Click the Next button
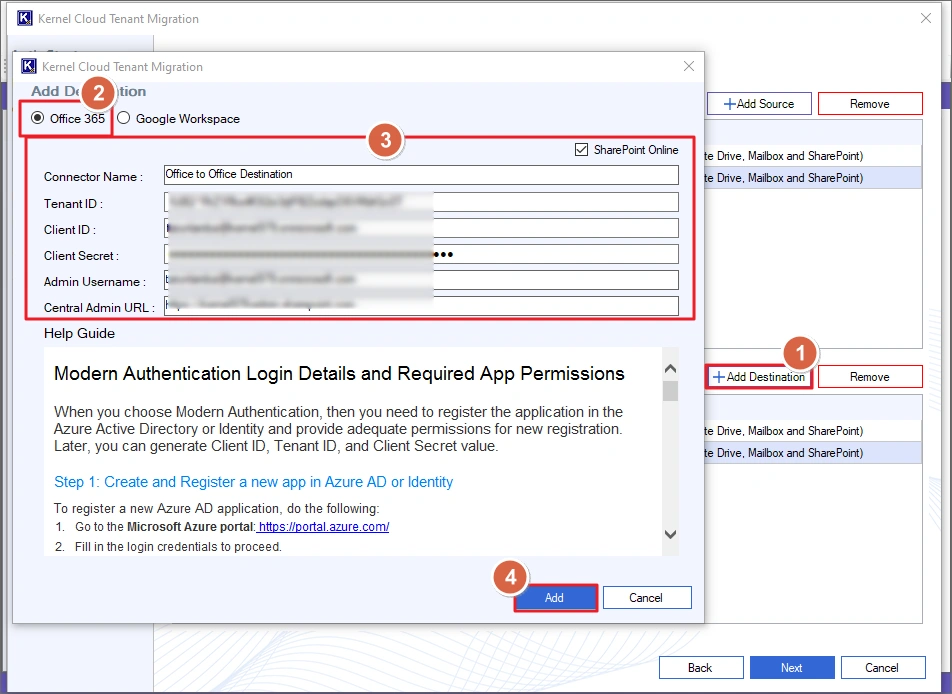 [x=791, y=668]
